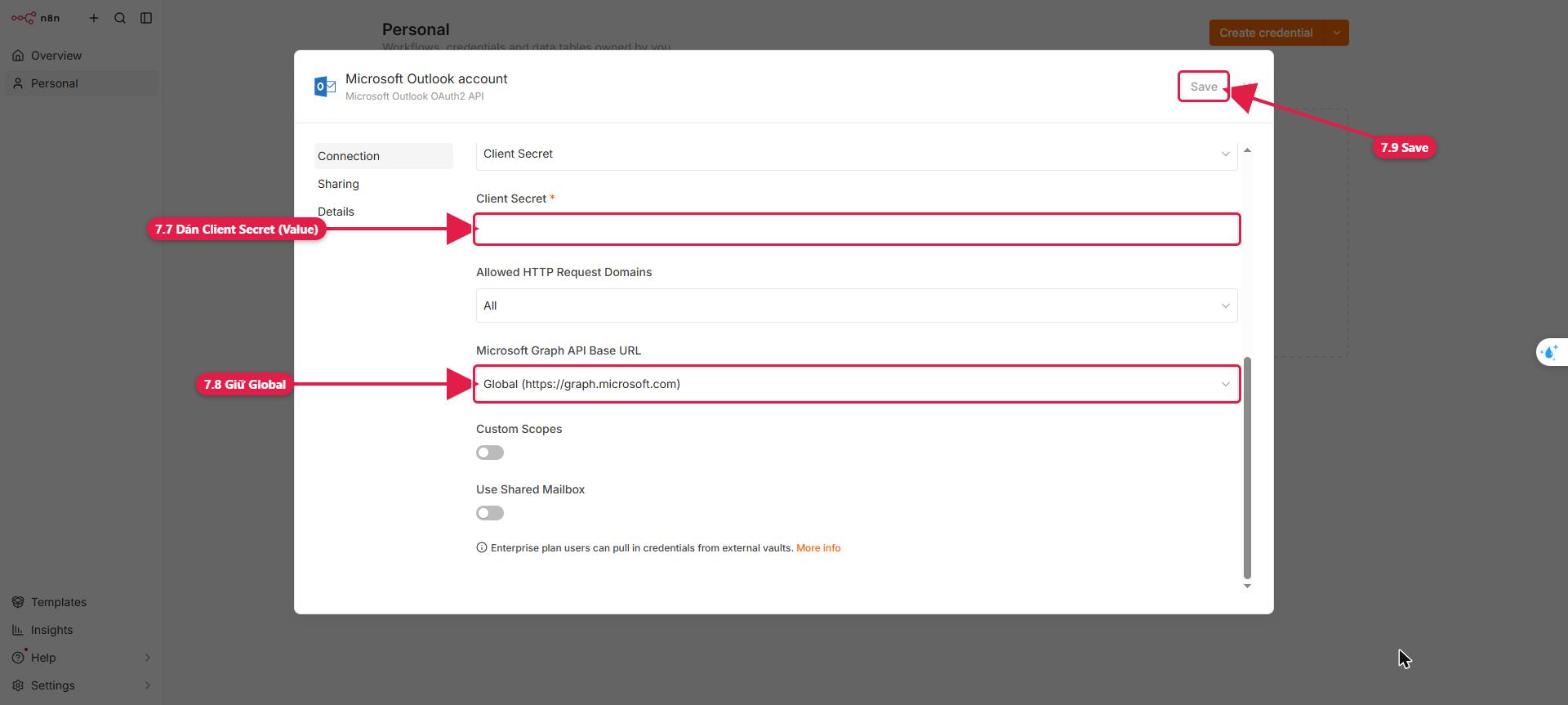
Task: Click the dialog scrollbar up arrow
Action: pyautogui.click(x=1247, y=150)
